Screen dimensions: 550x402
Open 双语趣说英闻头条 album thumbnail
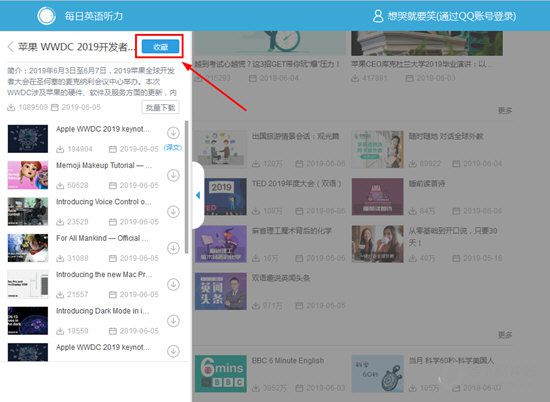click(x=221, y=292)
